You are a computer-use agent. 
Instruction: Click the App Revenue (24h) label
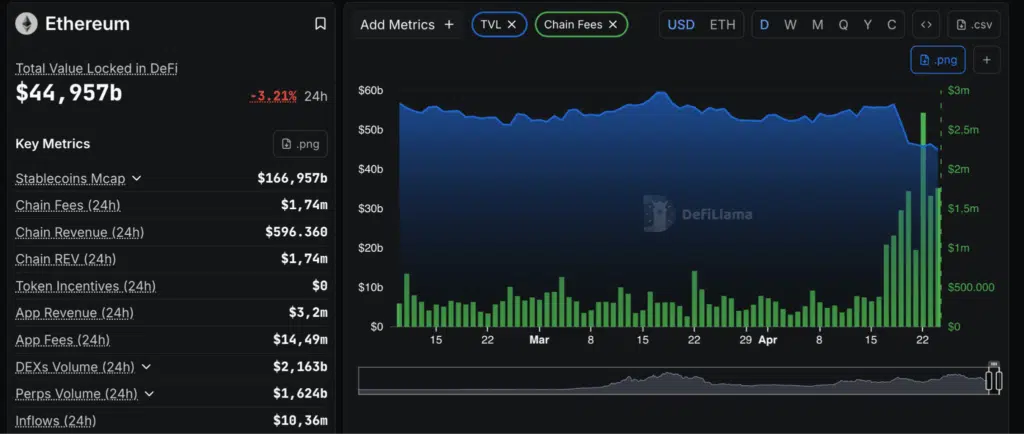[74, 313]
